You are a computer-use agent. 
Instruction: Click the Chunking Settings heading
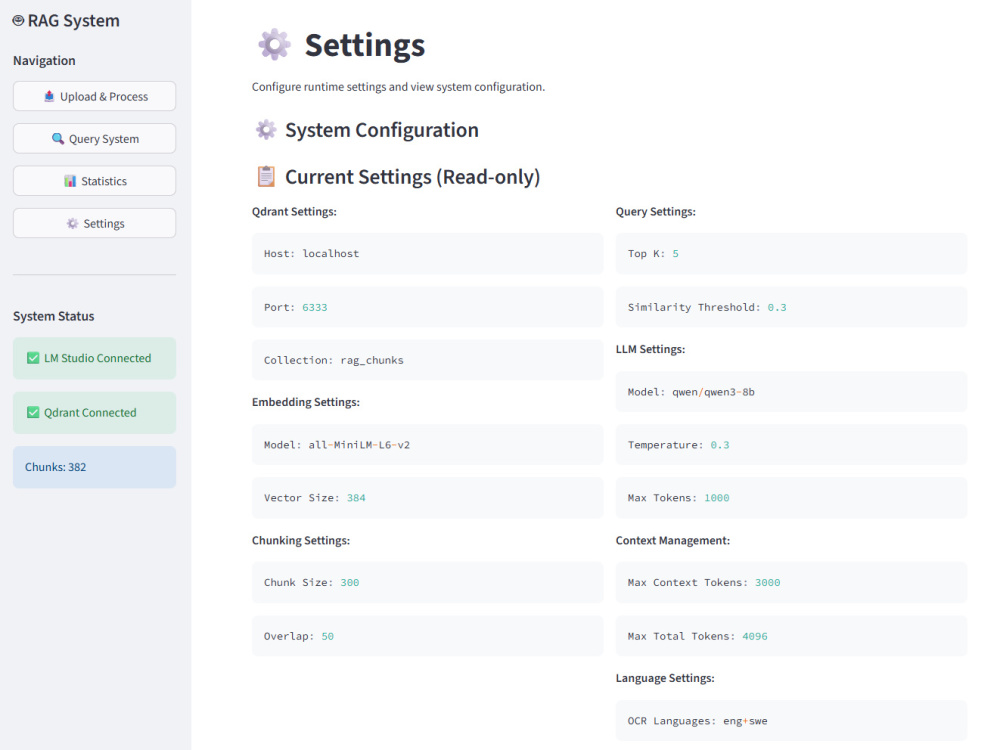tap(301, 541)
